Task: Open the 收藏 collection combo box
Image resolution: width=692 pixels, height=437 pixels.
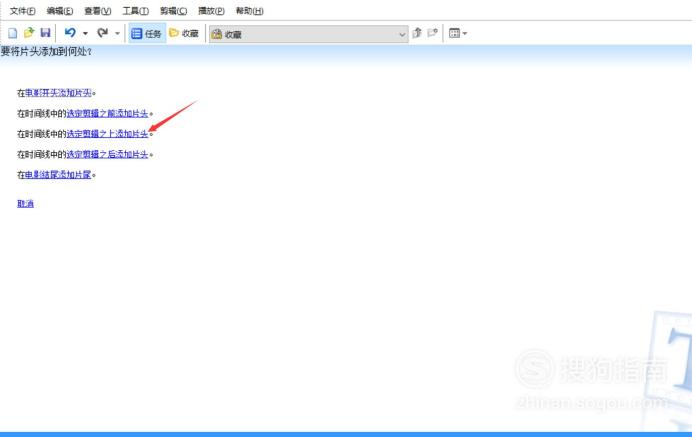Action: tap(308, 34)
